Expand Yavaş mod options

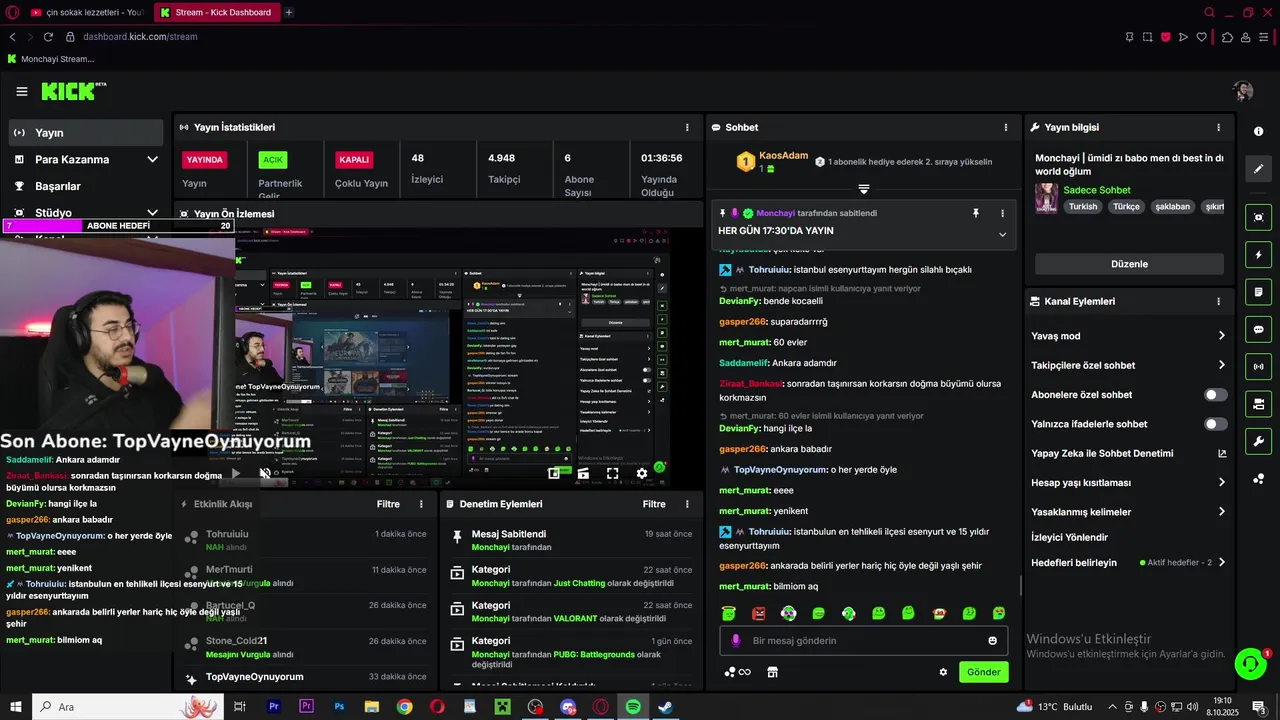pyautogui.click(x=1221, y=336)
